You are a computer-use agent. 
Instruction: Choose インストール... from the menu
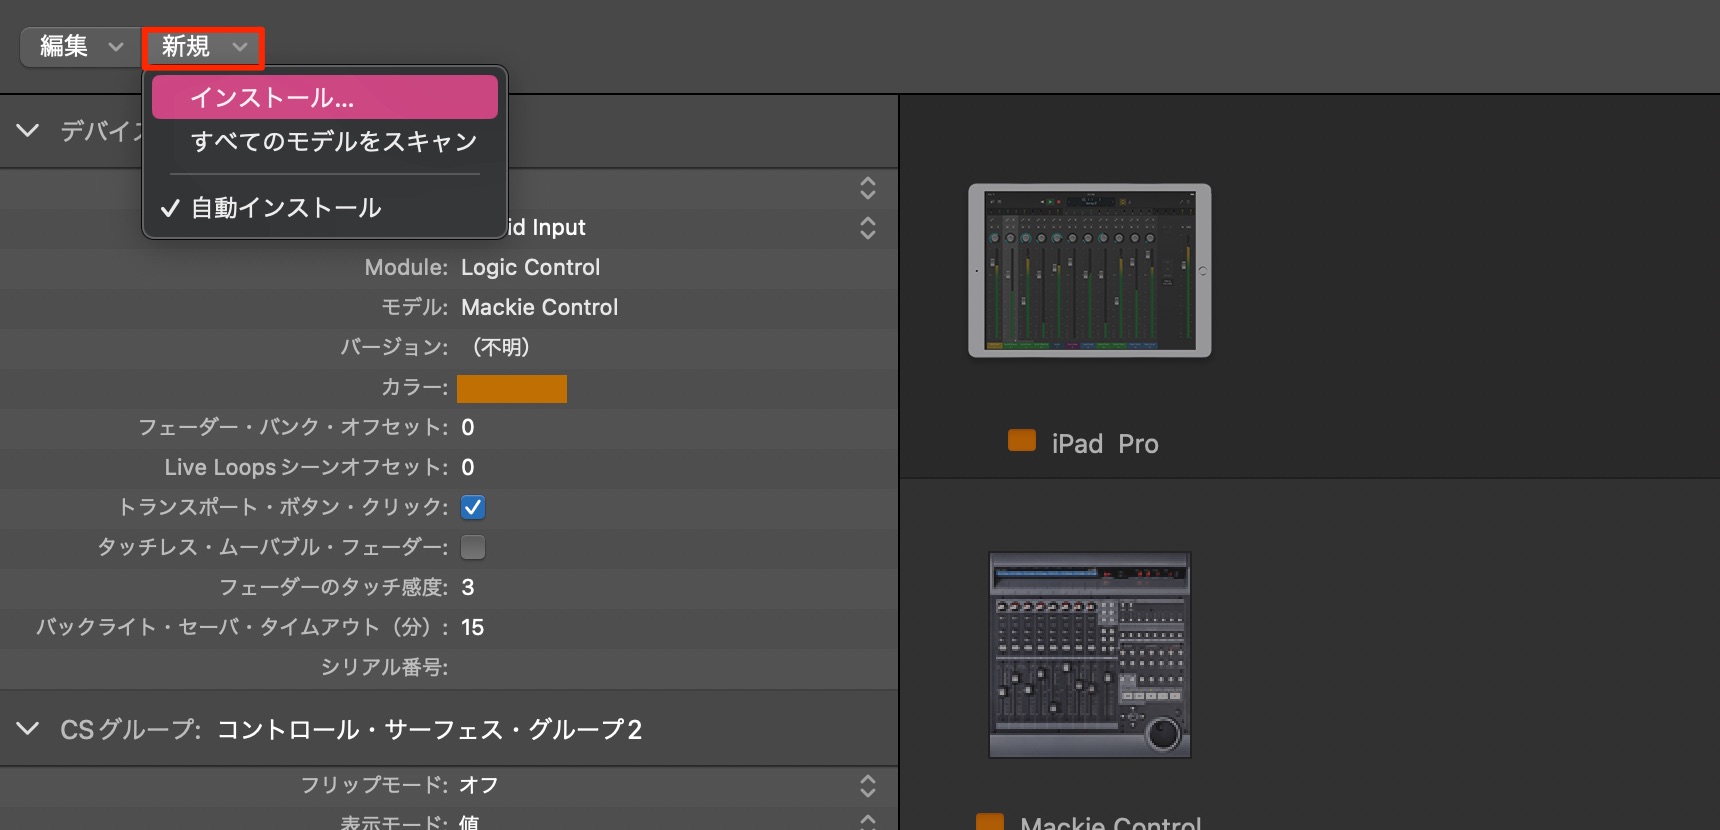point(325,97)
